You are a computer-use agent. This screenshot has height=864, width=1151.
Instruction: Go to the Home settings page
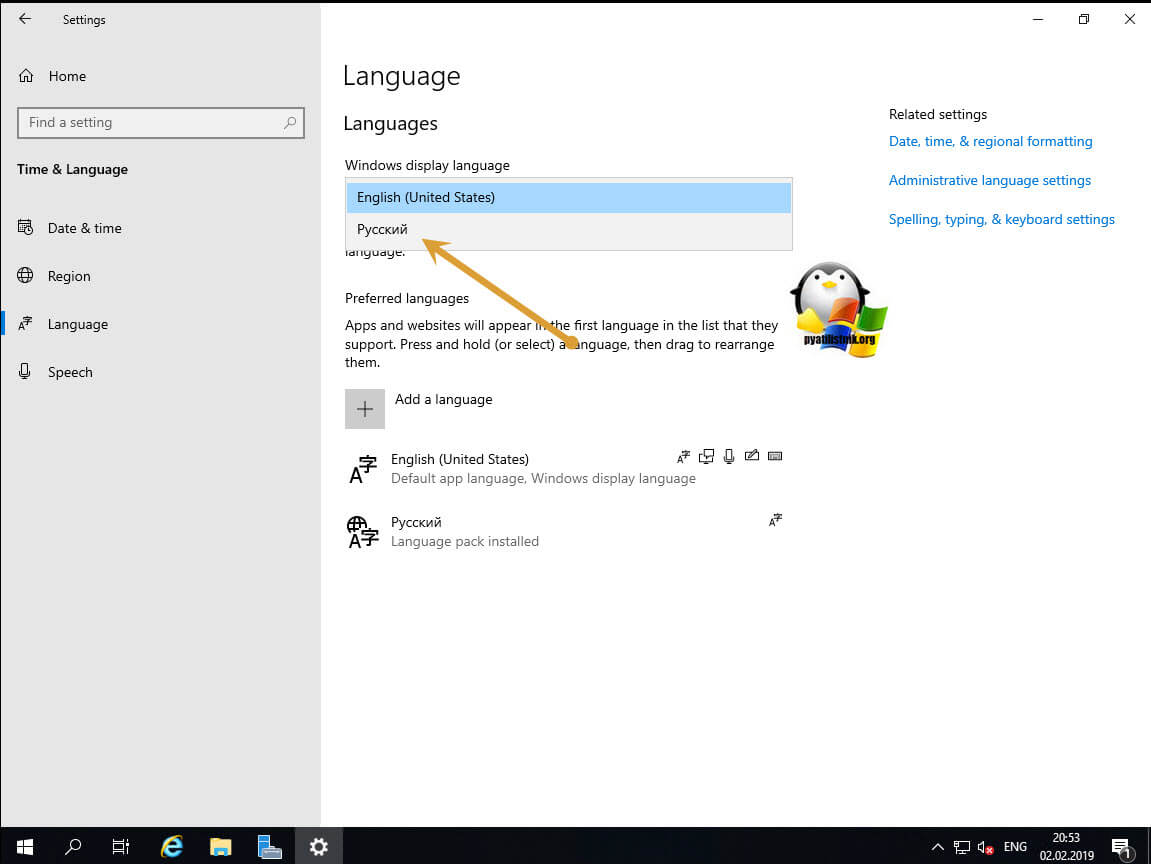[x=66, y=76]
